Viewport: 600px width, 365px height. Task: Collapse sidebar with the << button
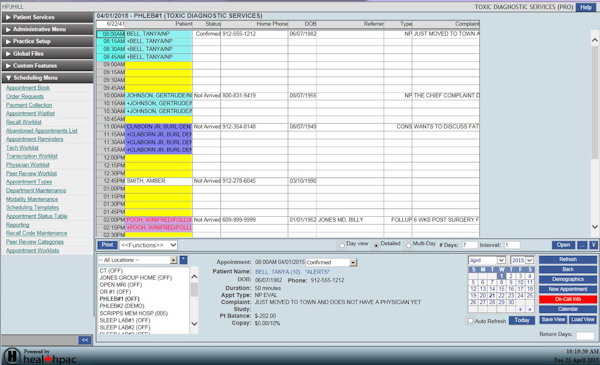click(85, 340)
